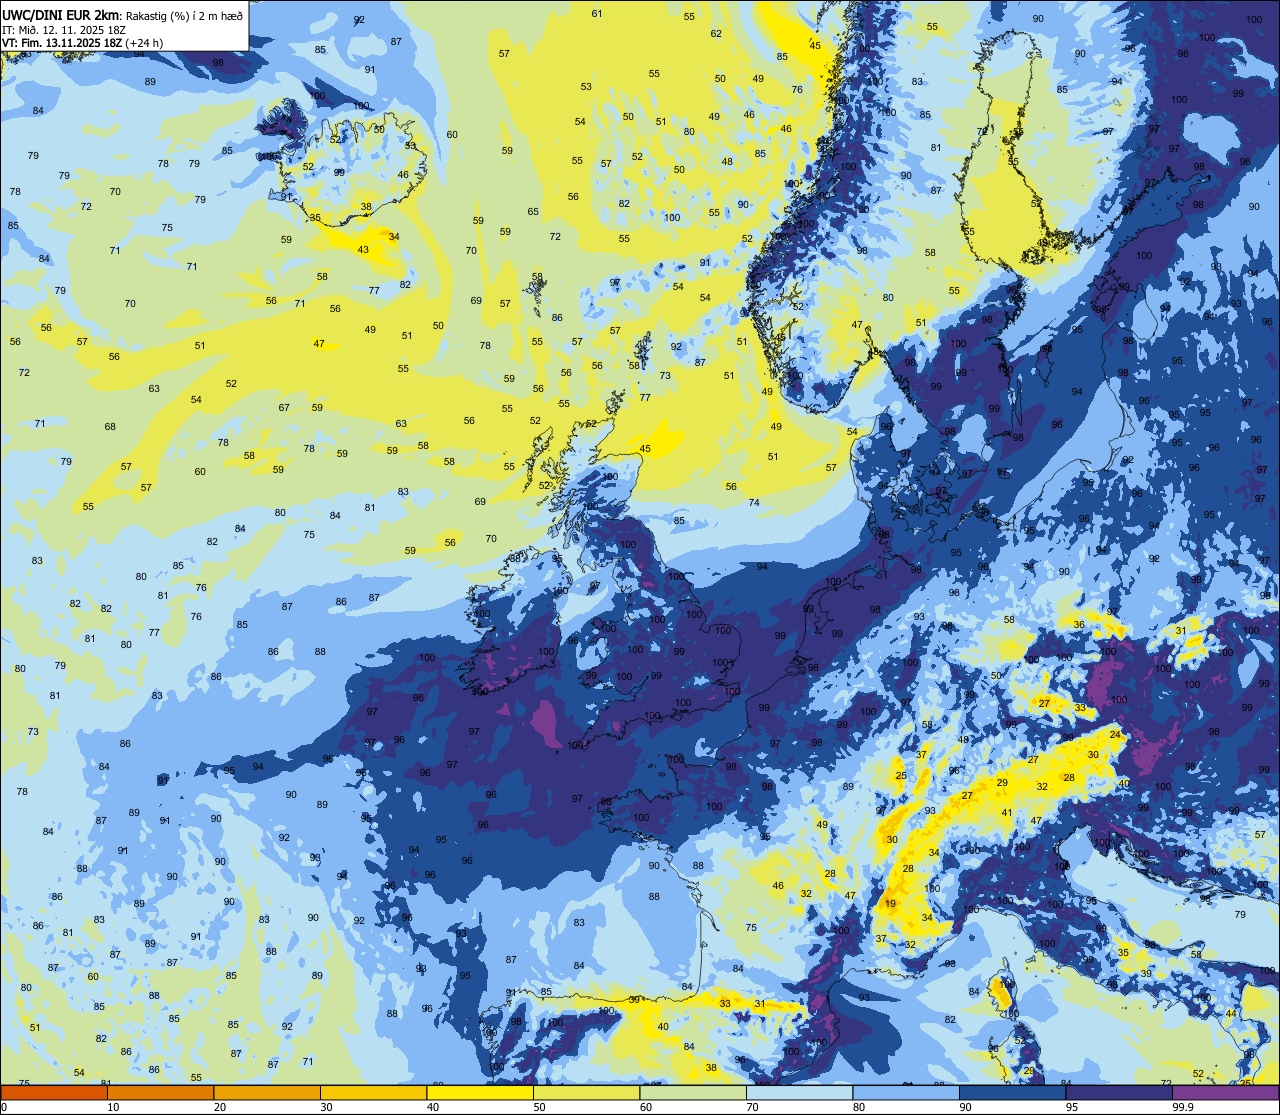
Task: Click the "99.9" legend scale label
Action: coord(1184,1107)
